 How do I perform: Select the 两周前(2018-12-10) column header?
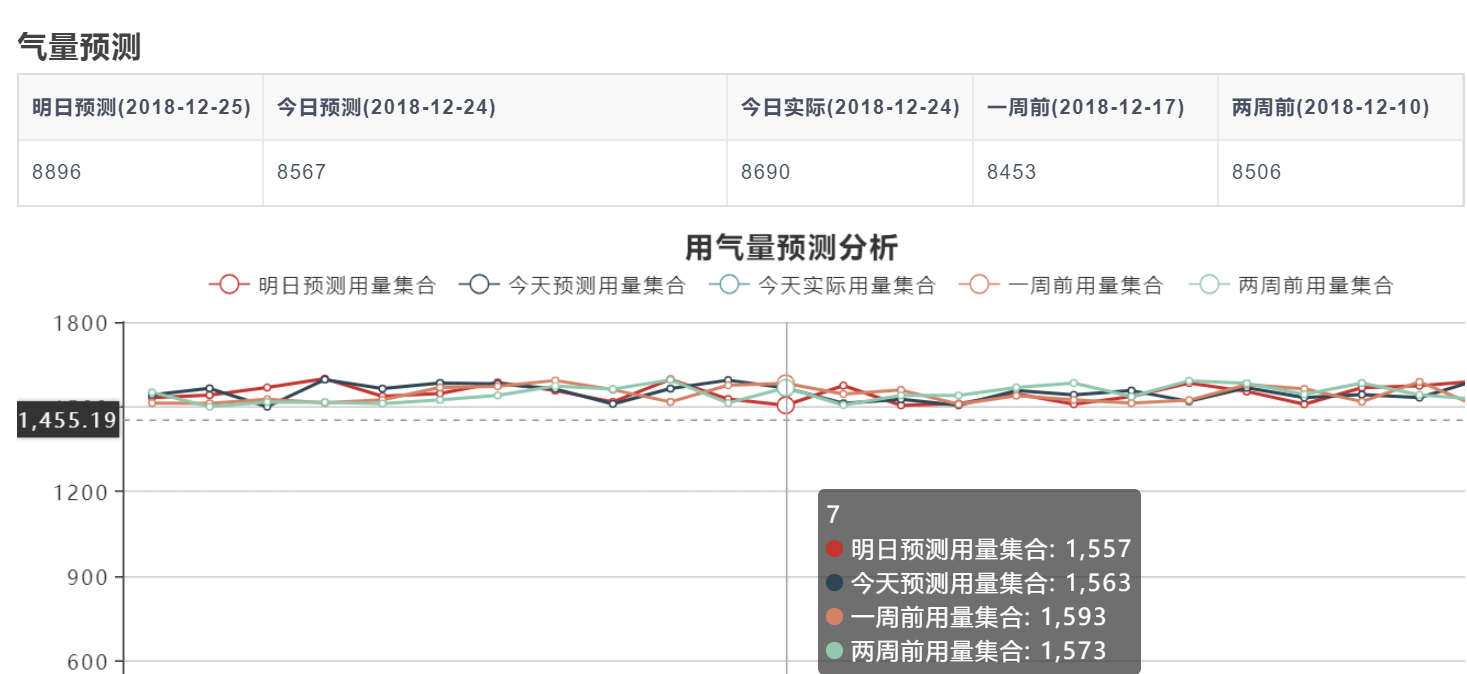click(x=1330, y=107)
